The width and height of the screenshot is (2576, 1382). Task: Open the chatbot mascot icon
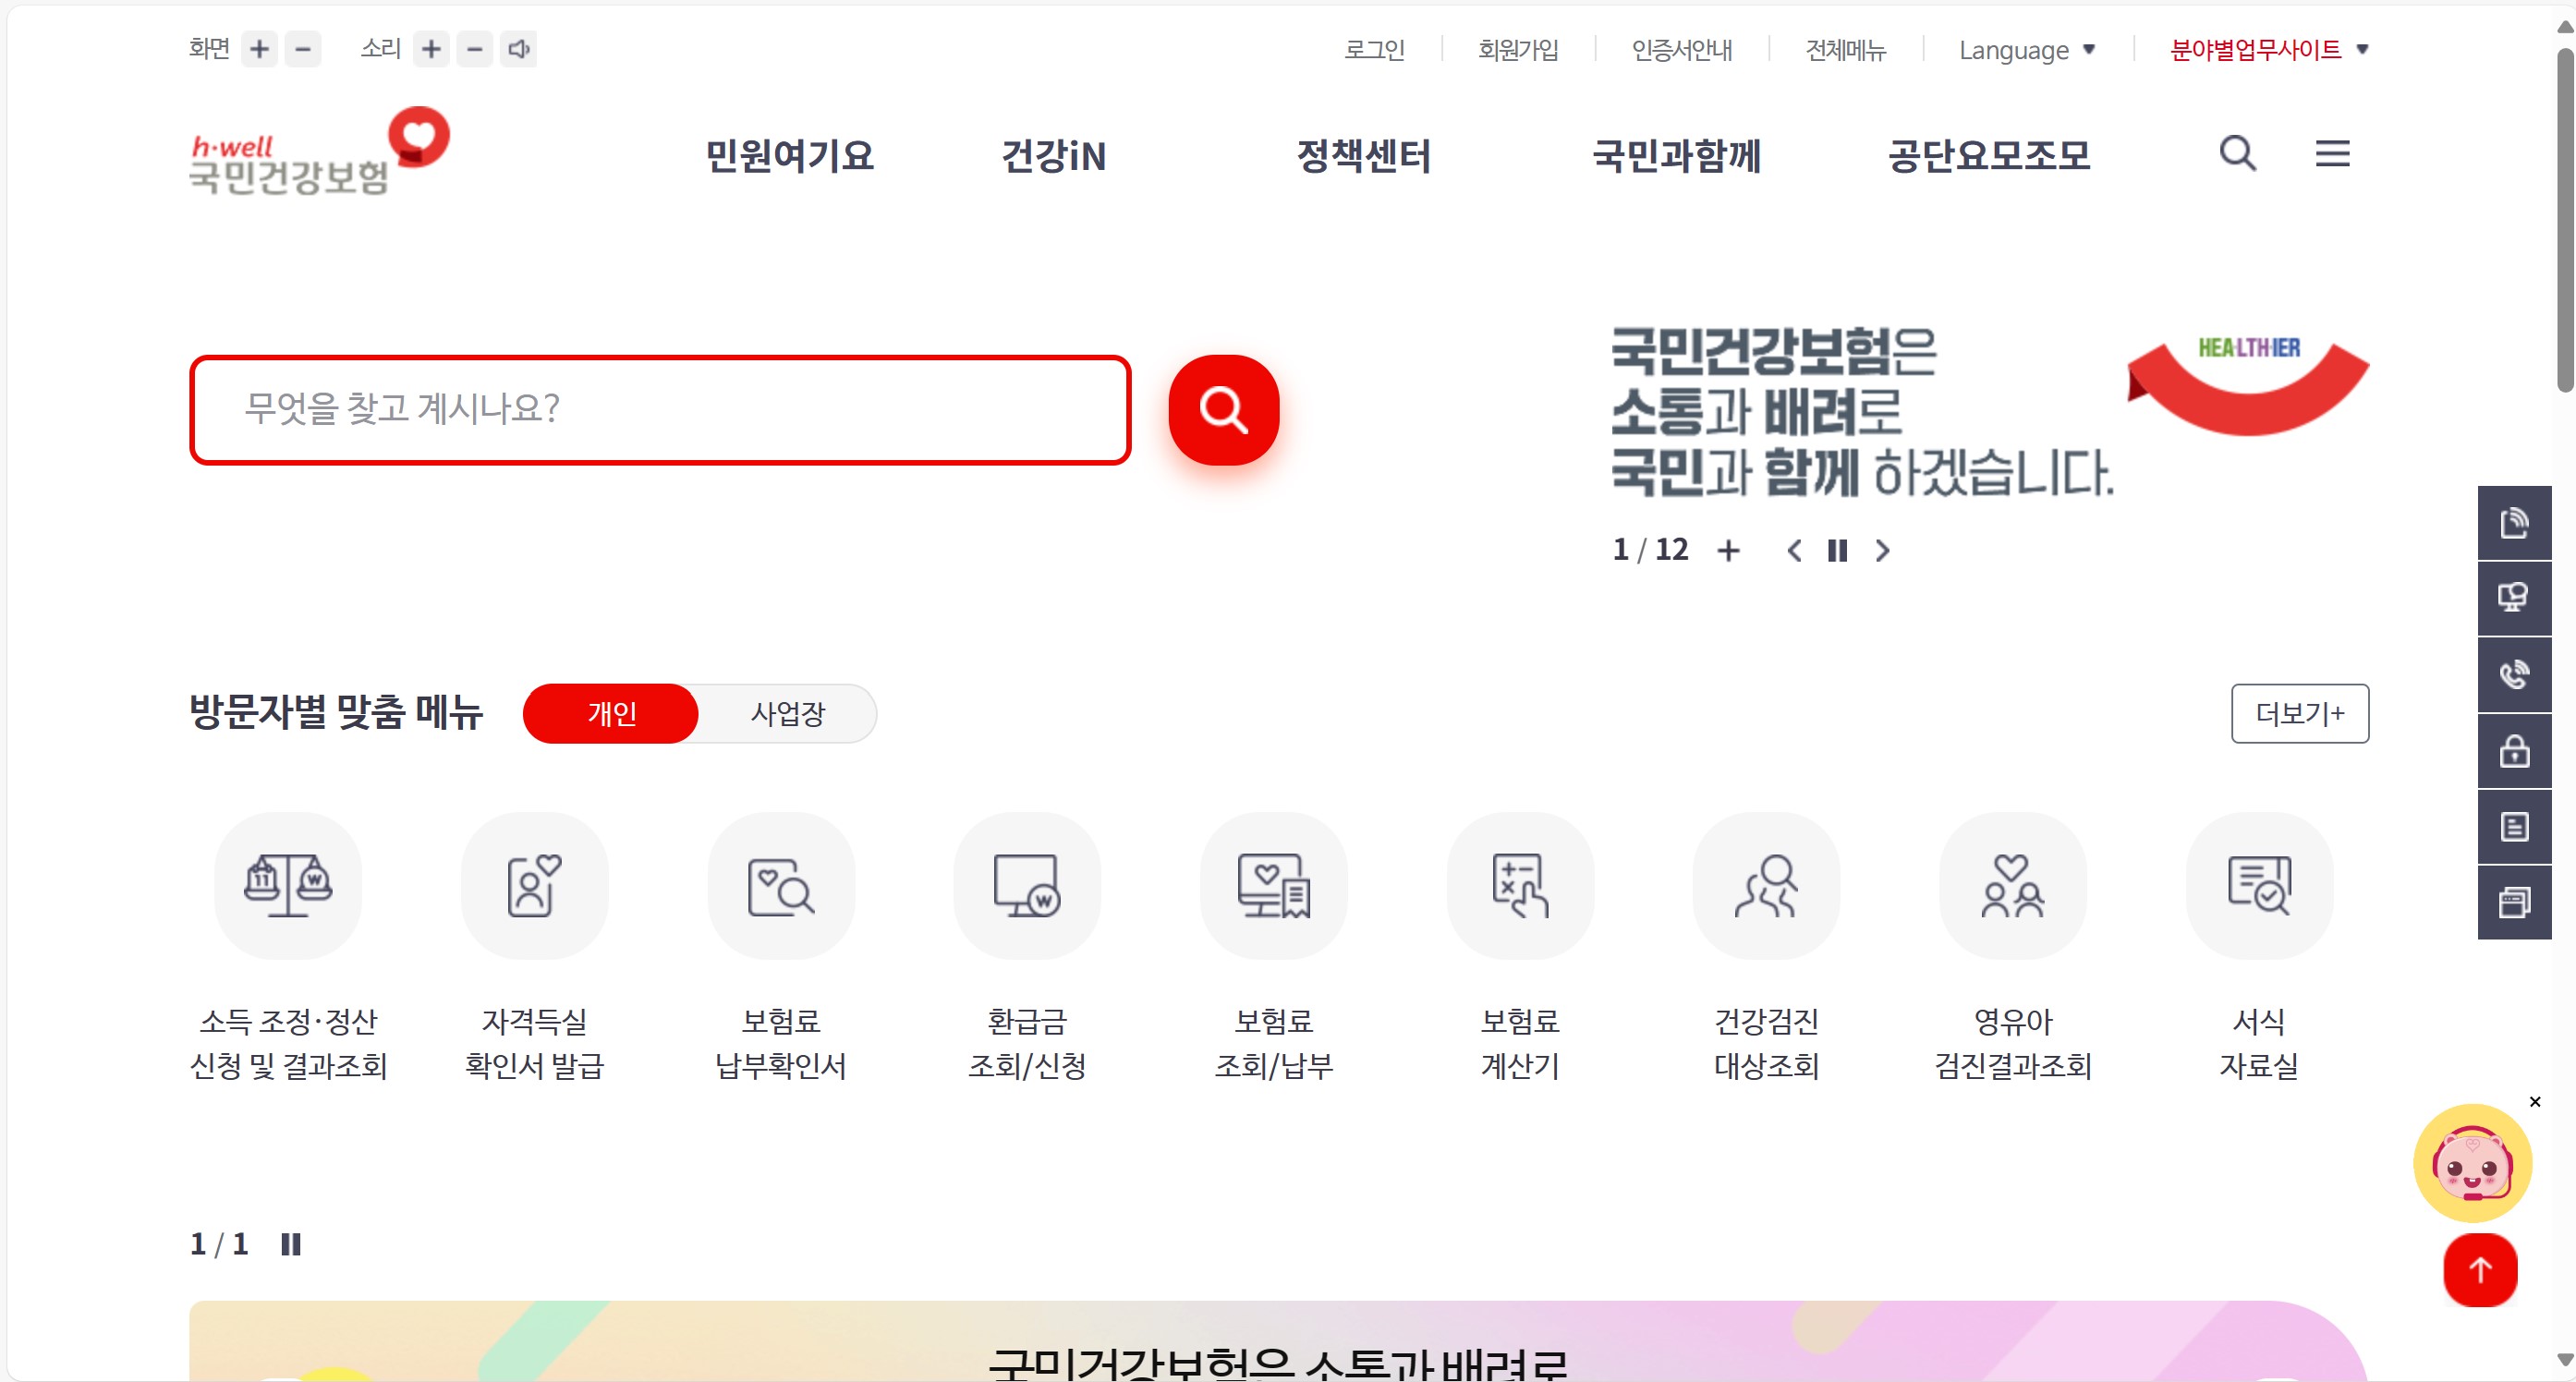point(2472,1163)
